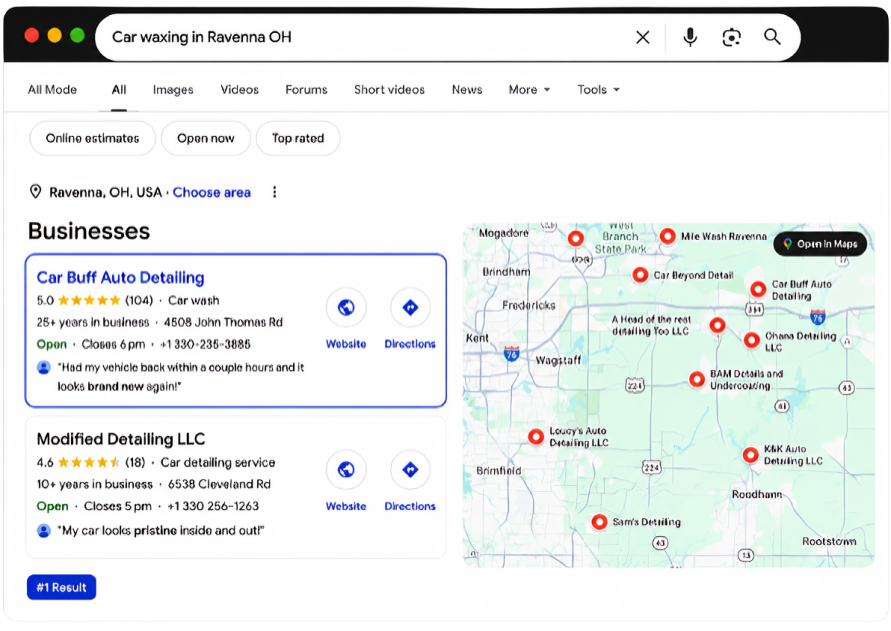Select the Mile Wash Ravenna map pin
This screenshot has width=891, height=631.
click(668, 236)
